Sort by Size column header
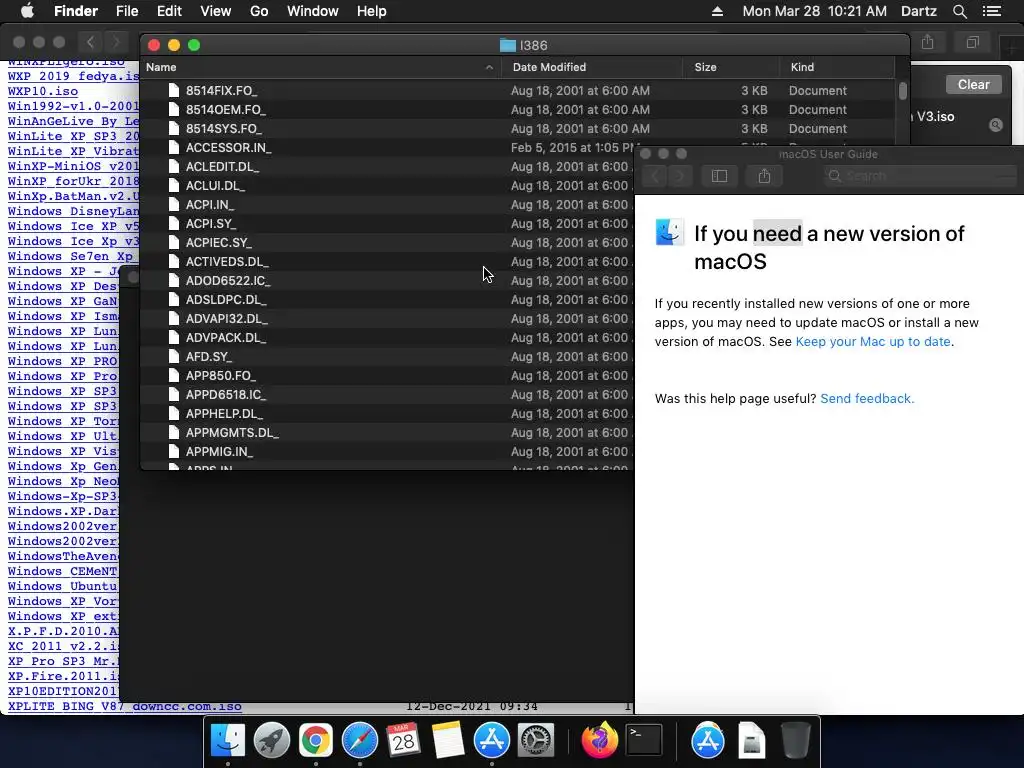Image resolution: width=1024 pixels, height=768 pixels. (731, 67)
